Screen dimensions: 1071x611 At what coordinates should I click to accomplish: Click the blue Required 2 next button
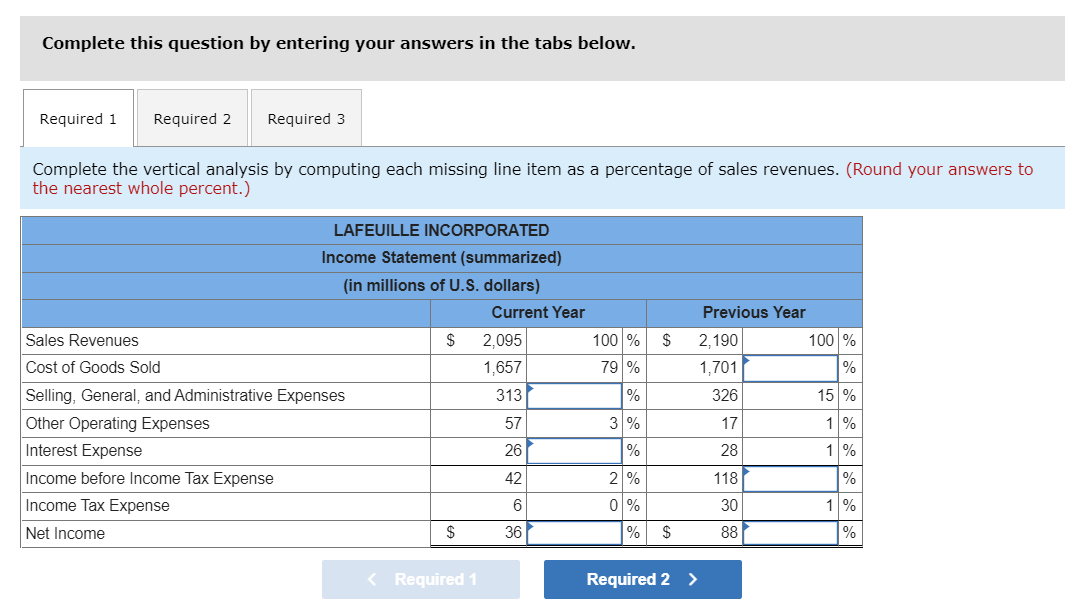pos(643,580)
